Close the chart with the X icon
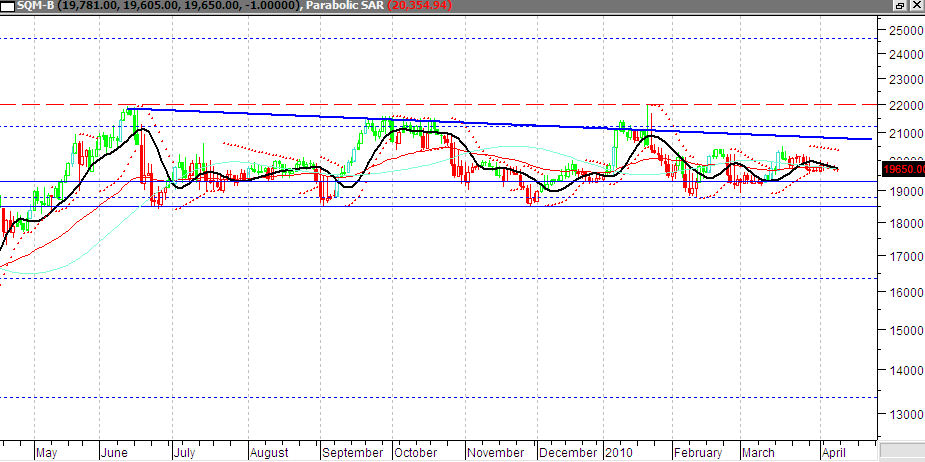This screenshot has width=925, height=462. (915, 6)
